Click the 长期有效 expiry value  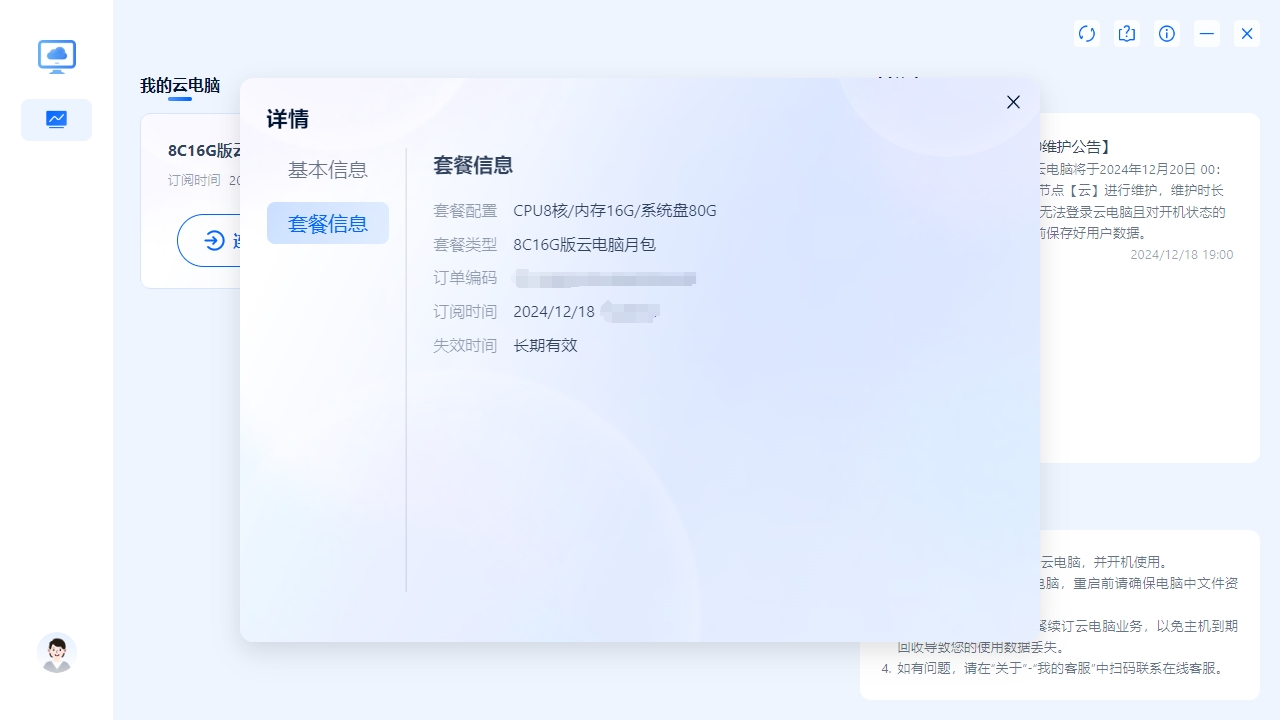[545, 346]
